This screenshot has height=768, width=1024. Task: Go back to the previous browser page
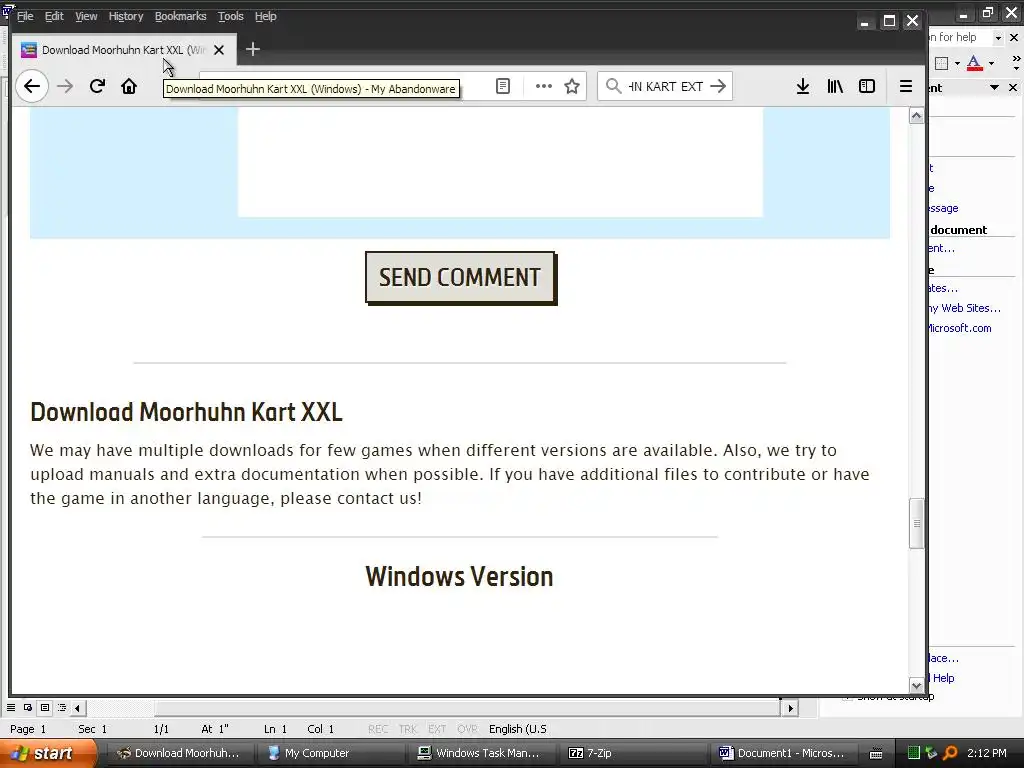click(x=31, y=86)
